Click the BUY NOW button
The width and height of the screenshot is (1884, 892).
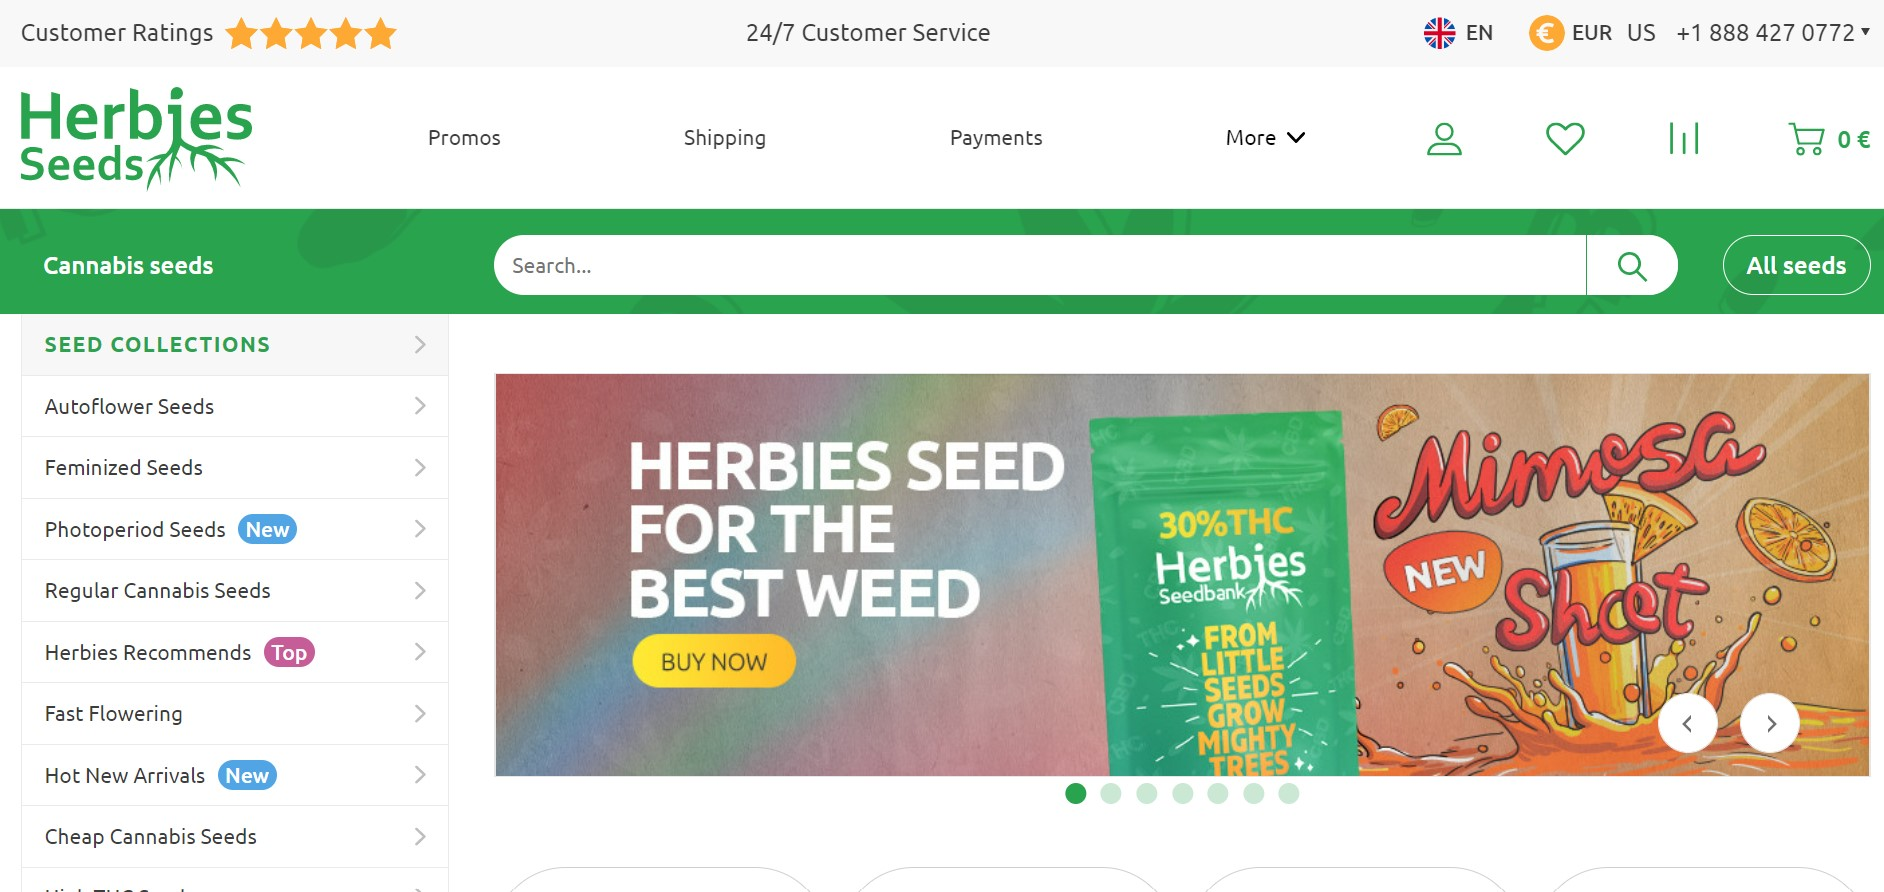(x=714, y=661)
